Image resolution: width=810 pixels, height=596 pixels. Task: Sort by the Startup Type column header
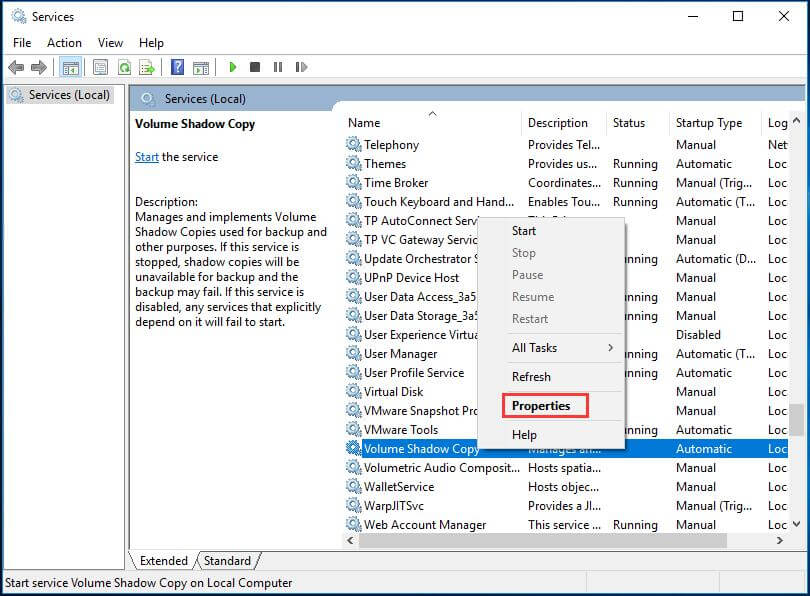point(709,123)
